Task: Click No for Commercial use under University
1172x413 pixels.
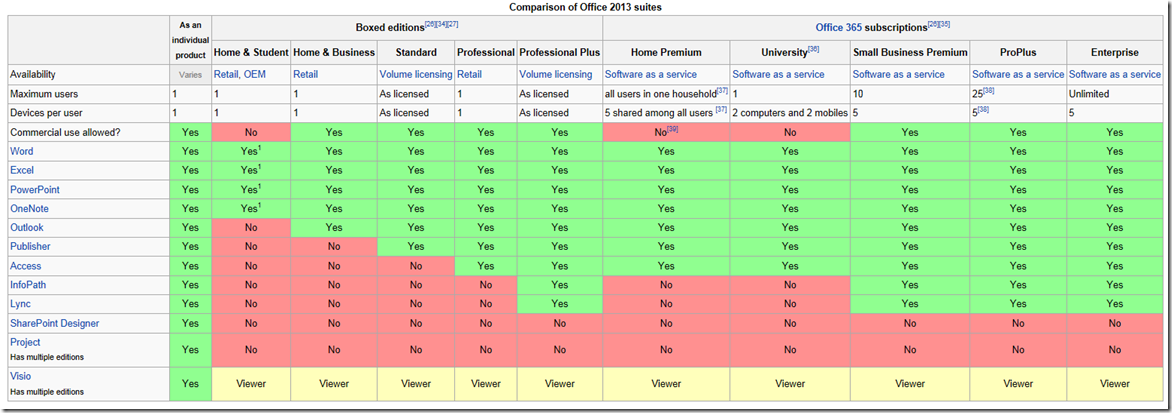Action: [790, 131]
